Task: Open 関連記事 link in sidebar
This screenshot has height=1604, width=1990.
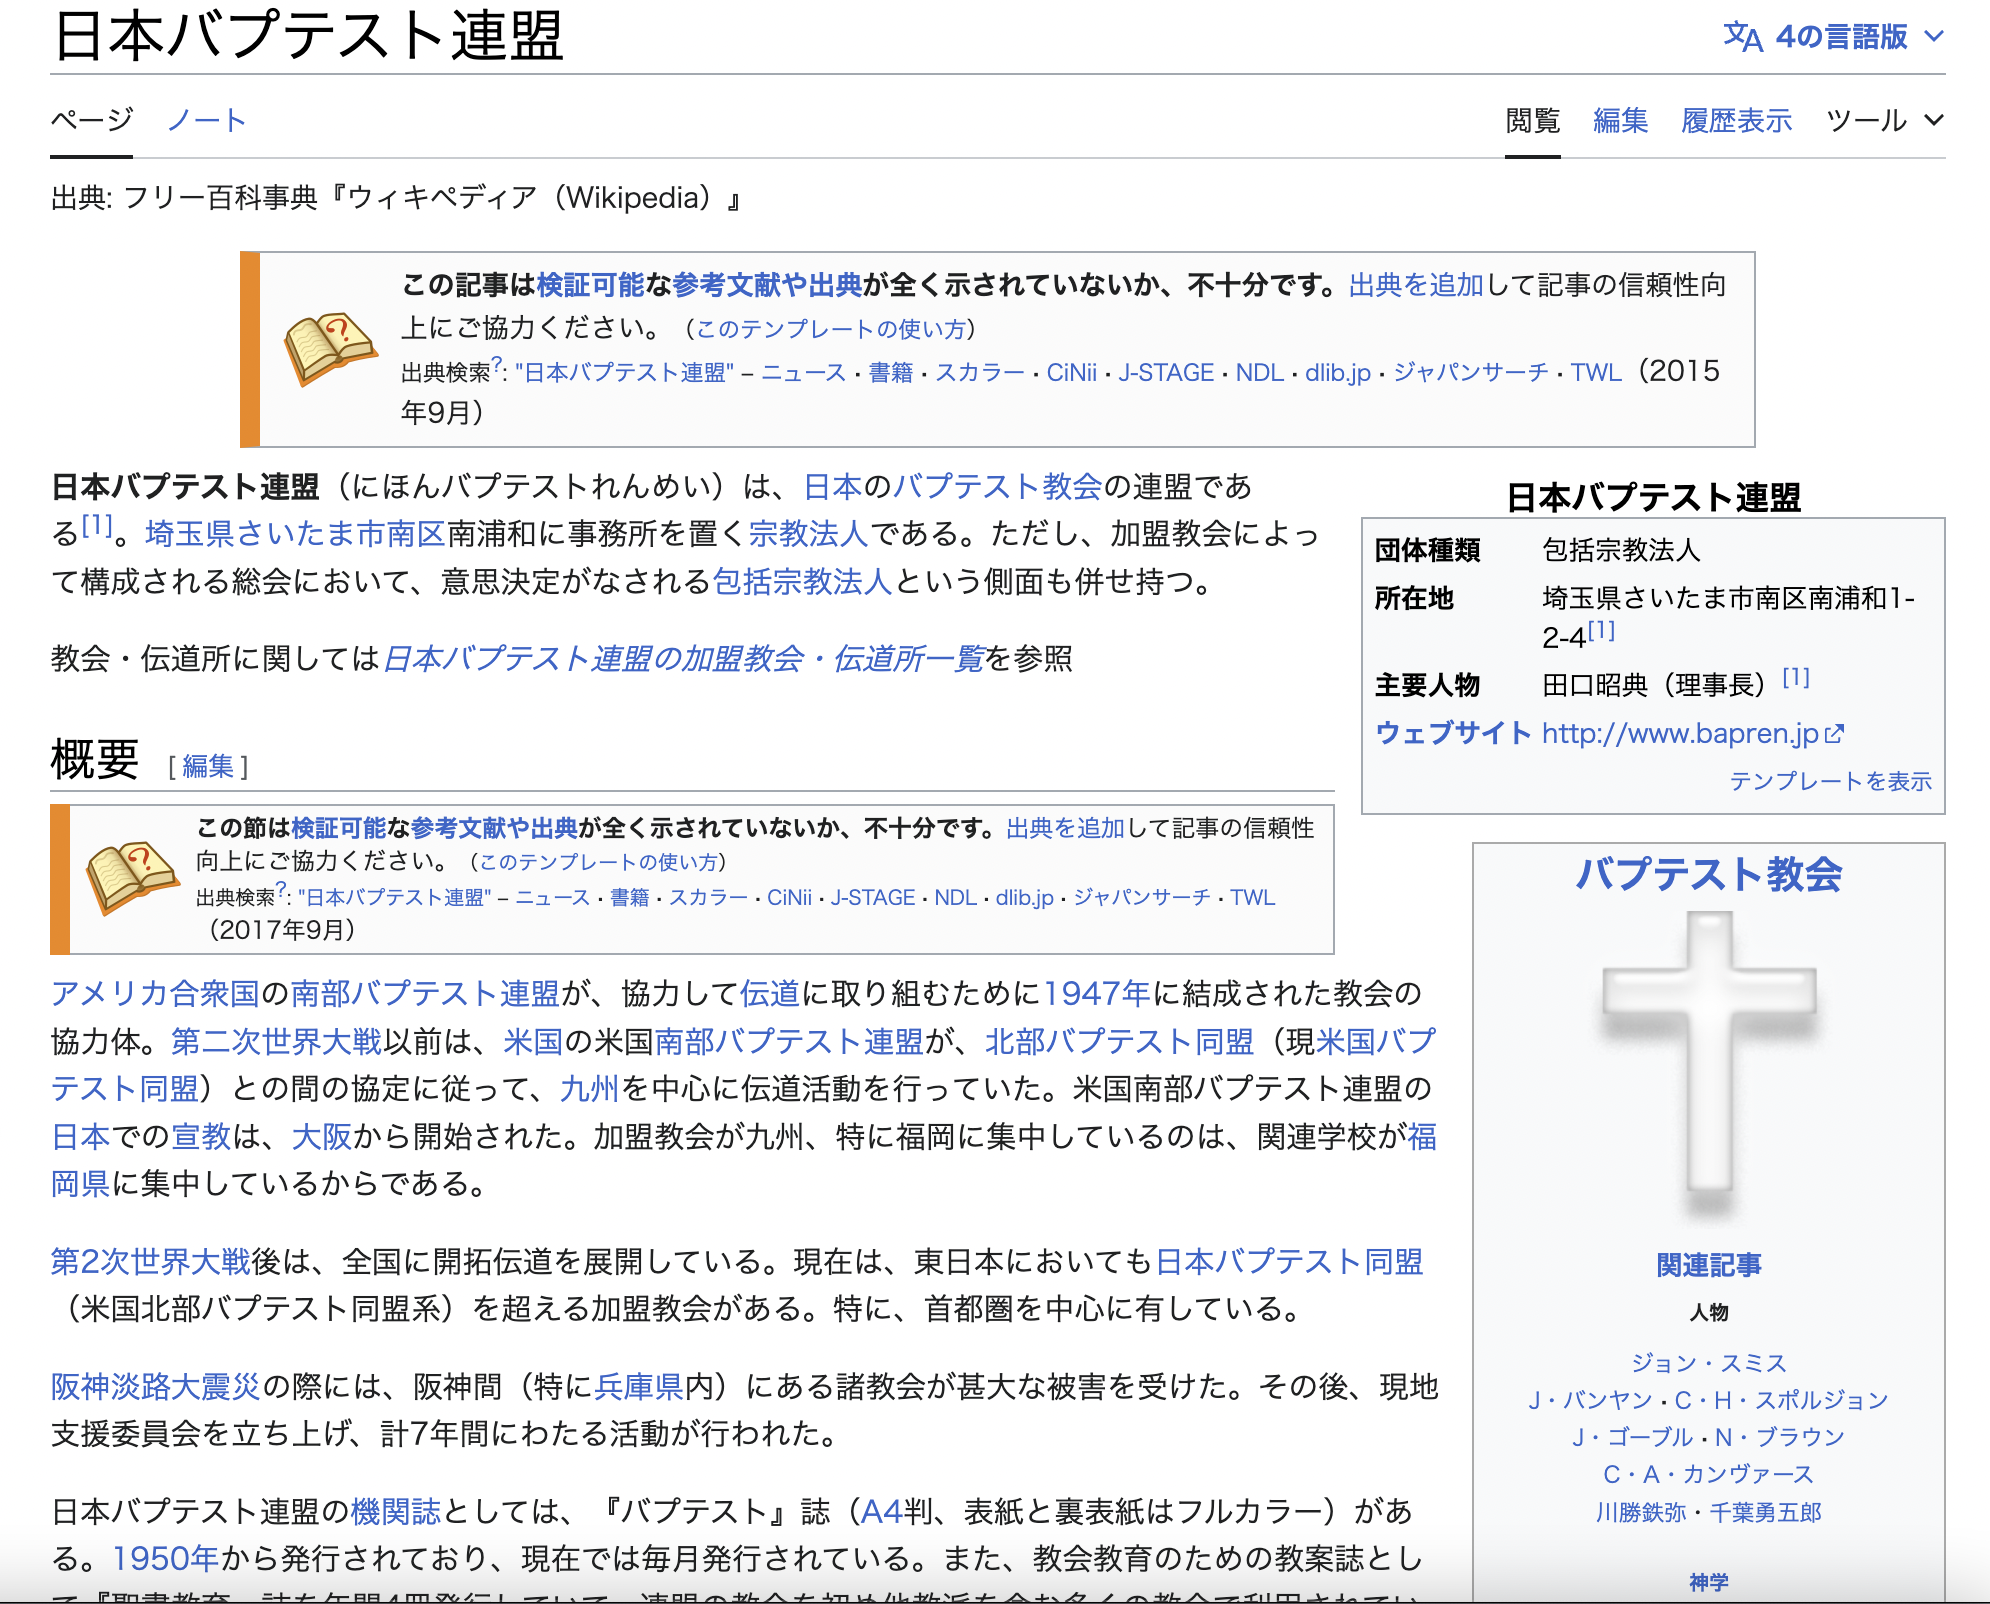Action: pyautogui.click(x=1709, y=1266)
